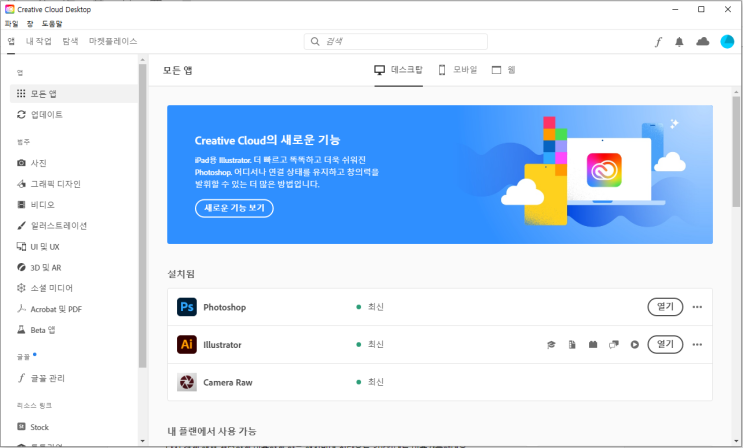
Task: Check cloud sync status icon
Action: (x=702, y=42)
